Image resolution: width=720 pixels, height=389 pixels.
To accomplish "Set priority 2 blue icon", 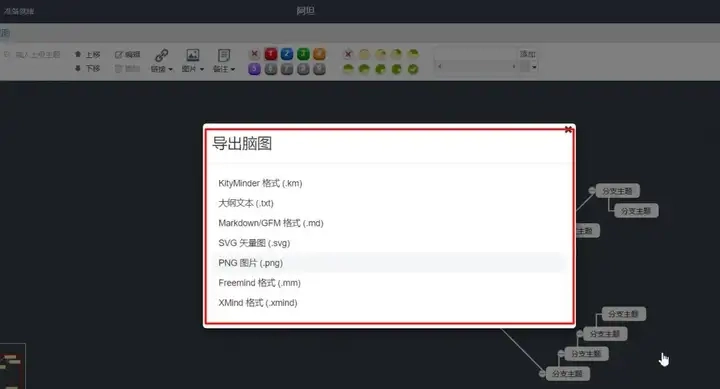I will pyautogui.click(x=287, y=54).
